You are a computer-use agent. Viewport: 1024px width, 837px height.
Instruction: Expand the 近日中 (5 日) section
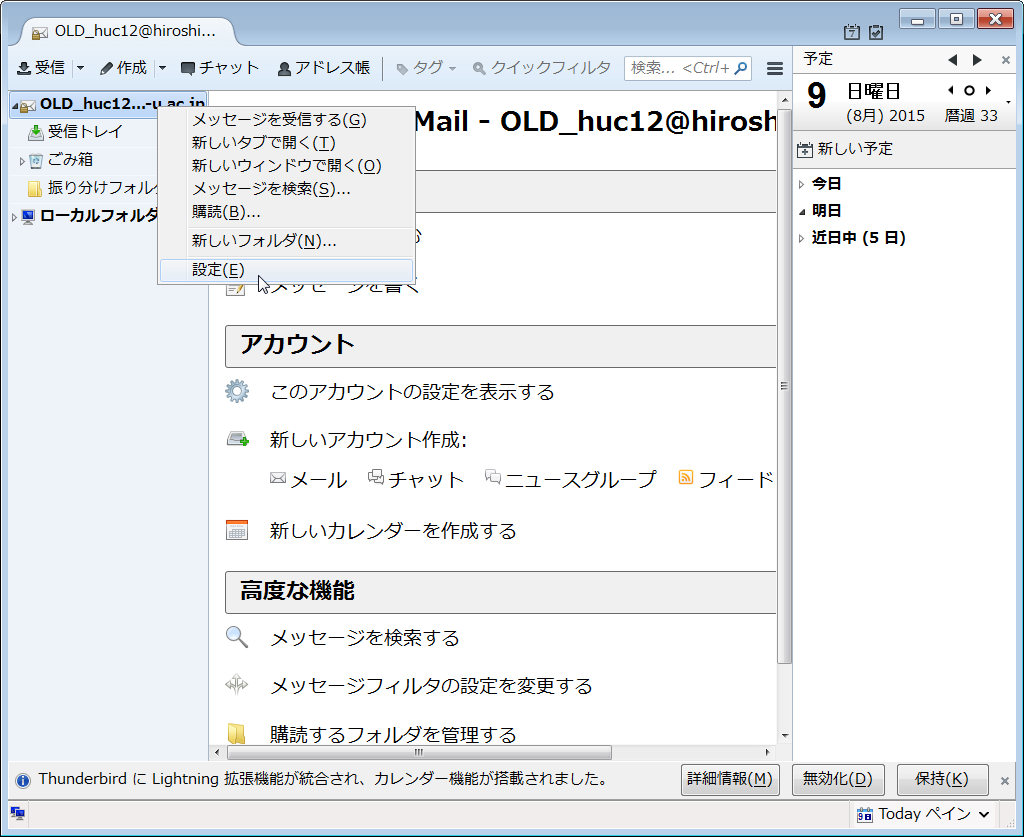click(802, 239)
